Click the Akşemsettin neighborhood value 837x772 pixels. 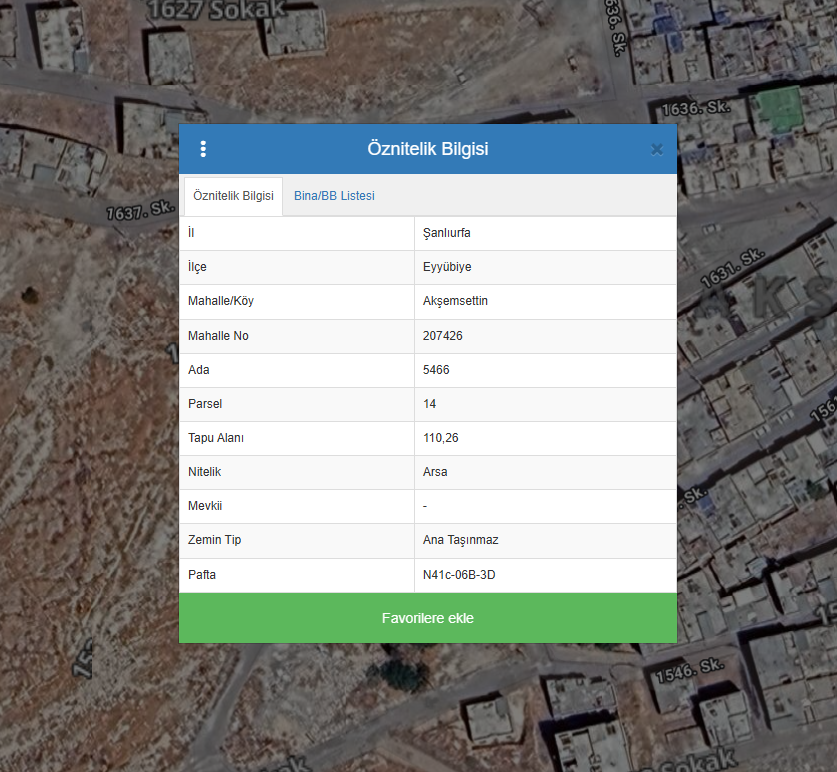[x=455, y=301]
